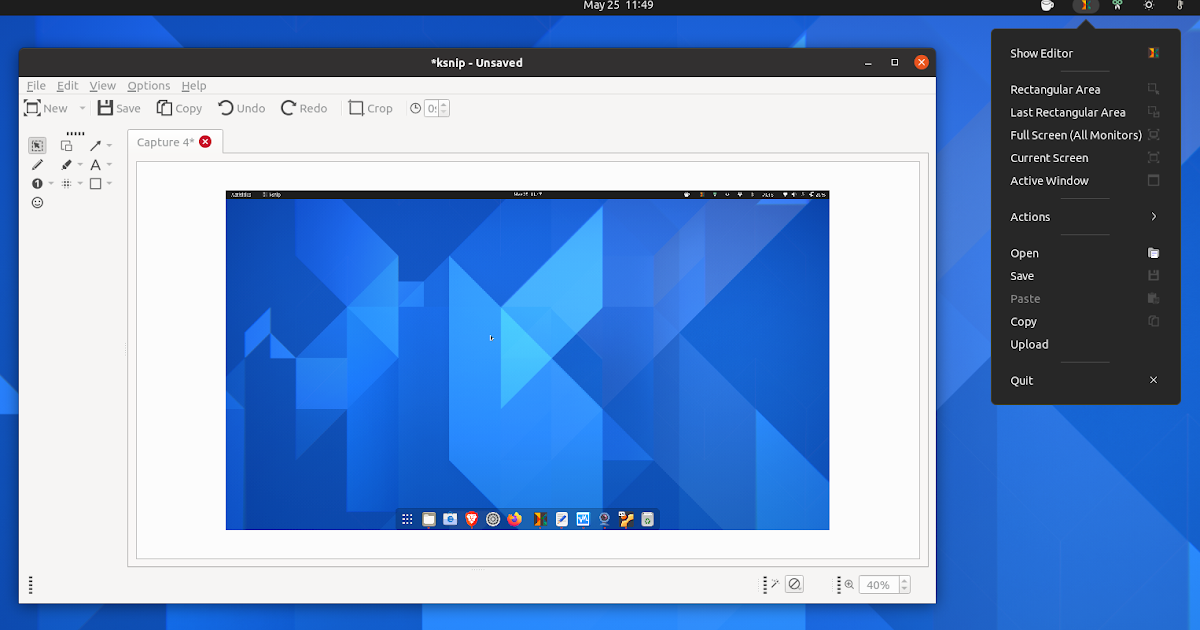Open the Sticker emoji tool

tap(38, 203)
